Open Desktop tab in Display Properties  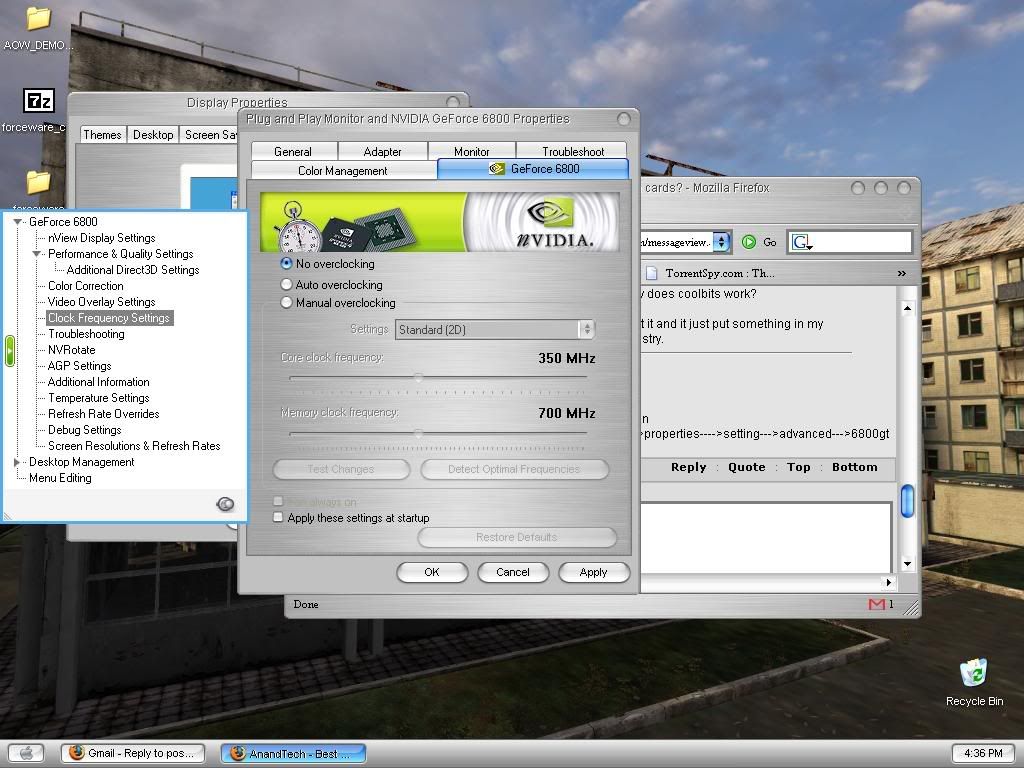[153, 135]
